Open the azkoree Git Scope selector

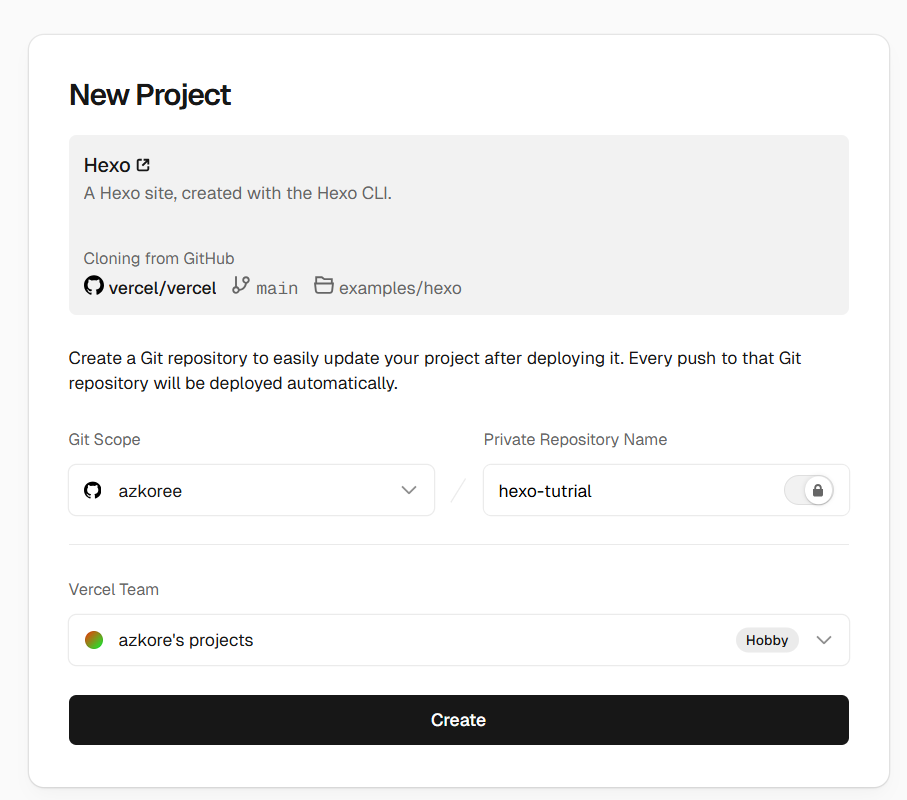coord(250,490)
